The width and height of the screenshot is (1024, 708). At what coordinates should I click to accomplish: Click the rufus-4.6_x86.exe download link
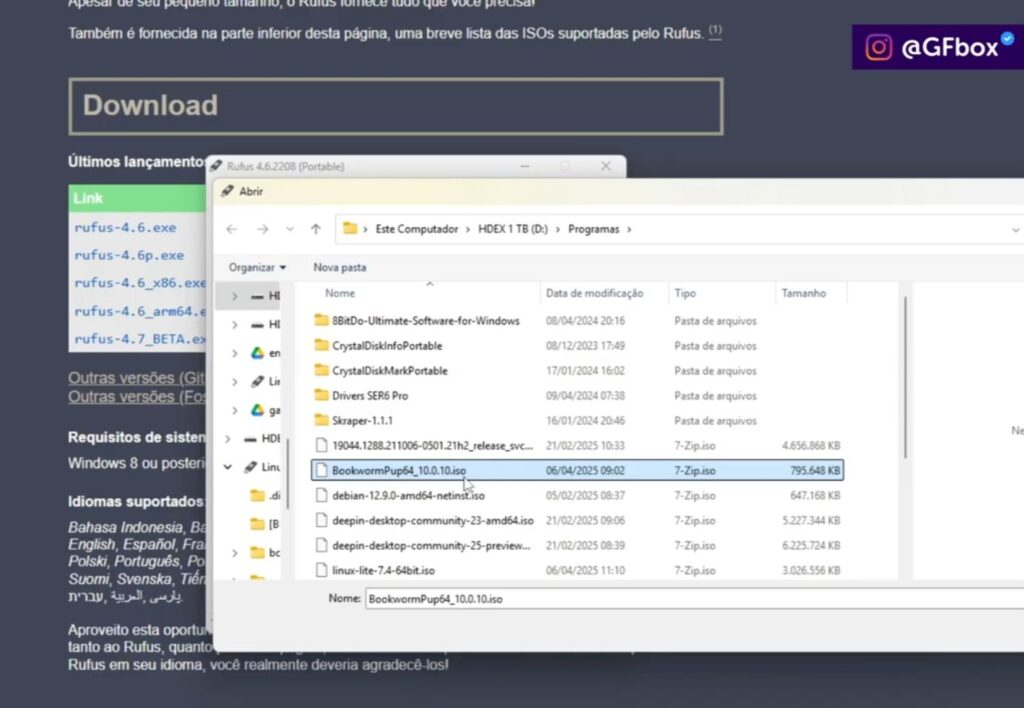[x=140, y=283]
